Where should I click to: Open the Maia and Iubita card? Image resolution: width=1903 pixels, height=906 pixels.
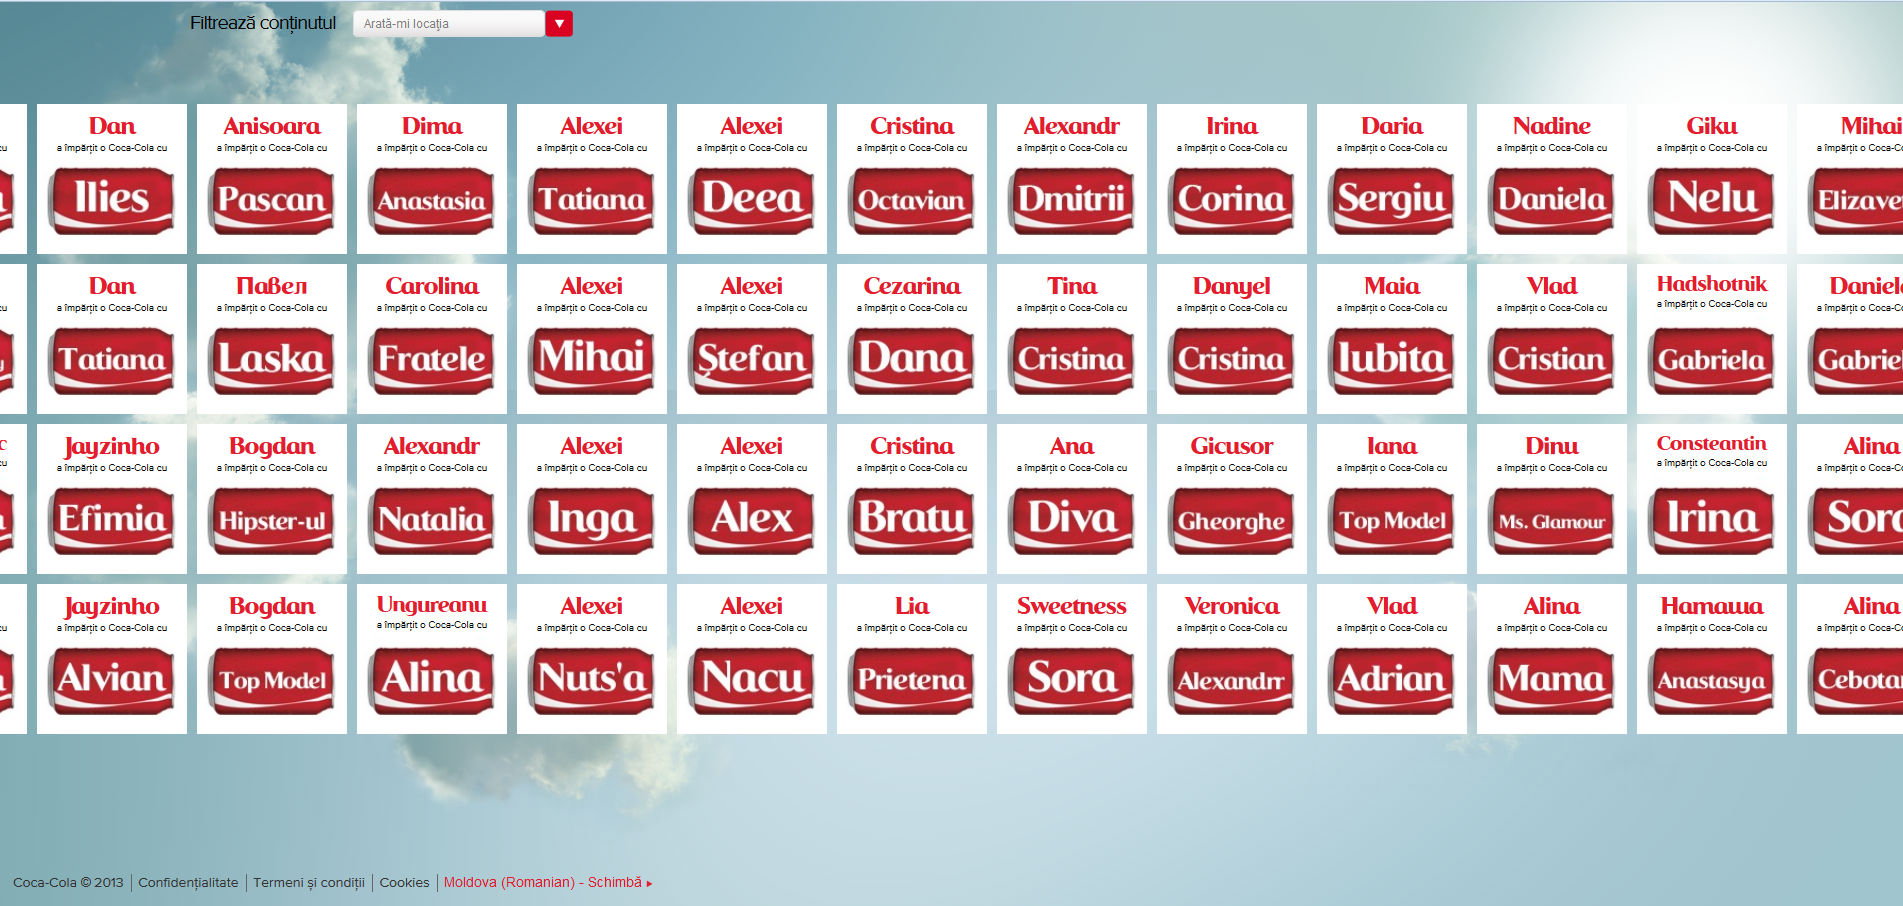(x=1392, y=339)
